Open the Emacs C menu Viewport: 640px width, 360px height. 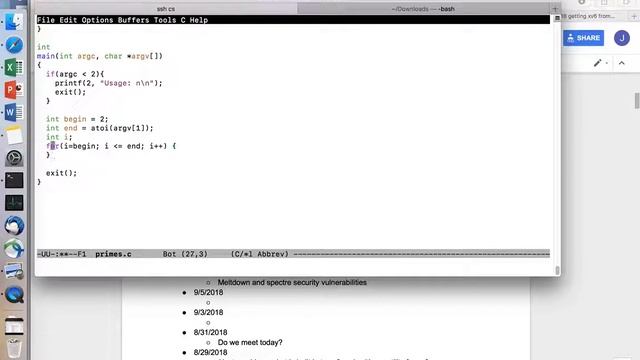pyautogui.click(x=183, y=20)
